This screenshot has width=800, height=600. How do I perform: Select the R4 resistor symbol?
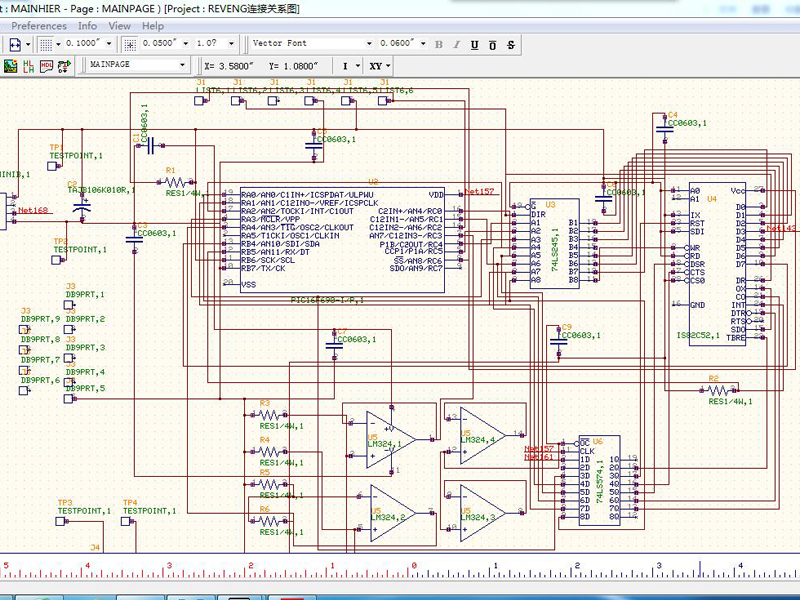pyautogui.click(x=269, y=451)
